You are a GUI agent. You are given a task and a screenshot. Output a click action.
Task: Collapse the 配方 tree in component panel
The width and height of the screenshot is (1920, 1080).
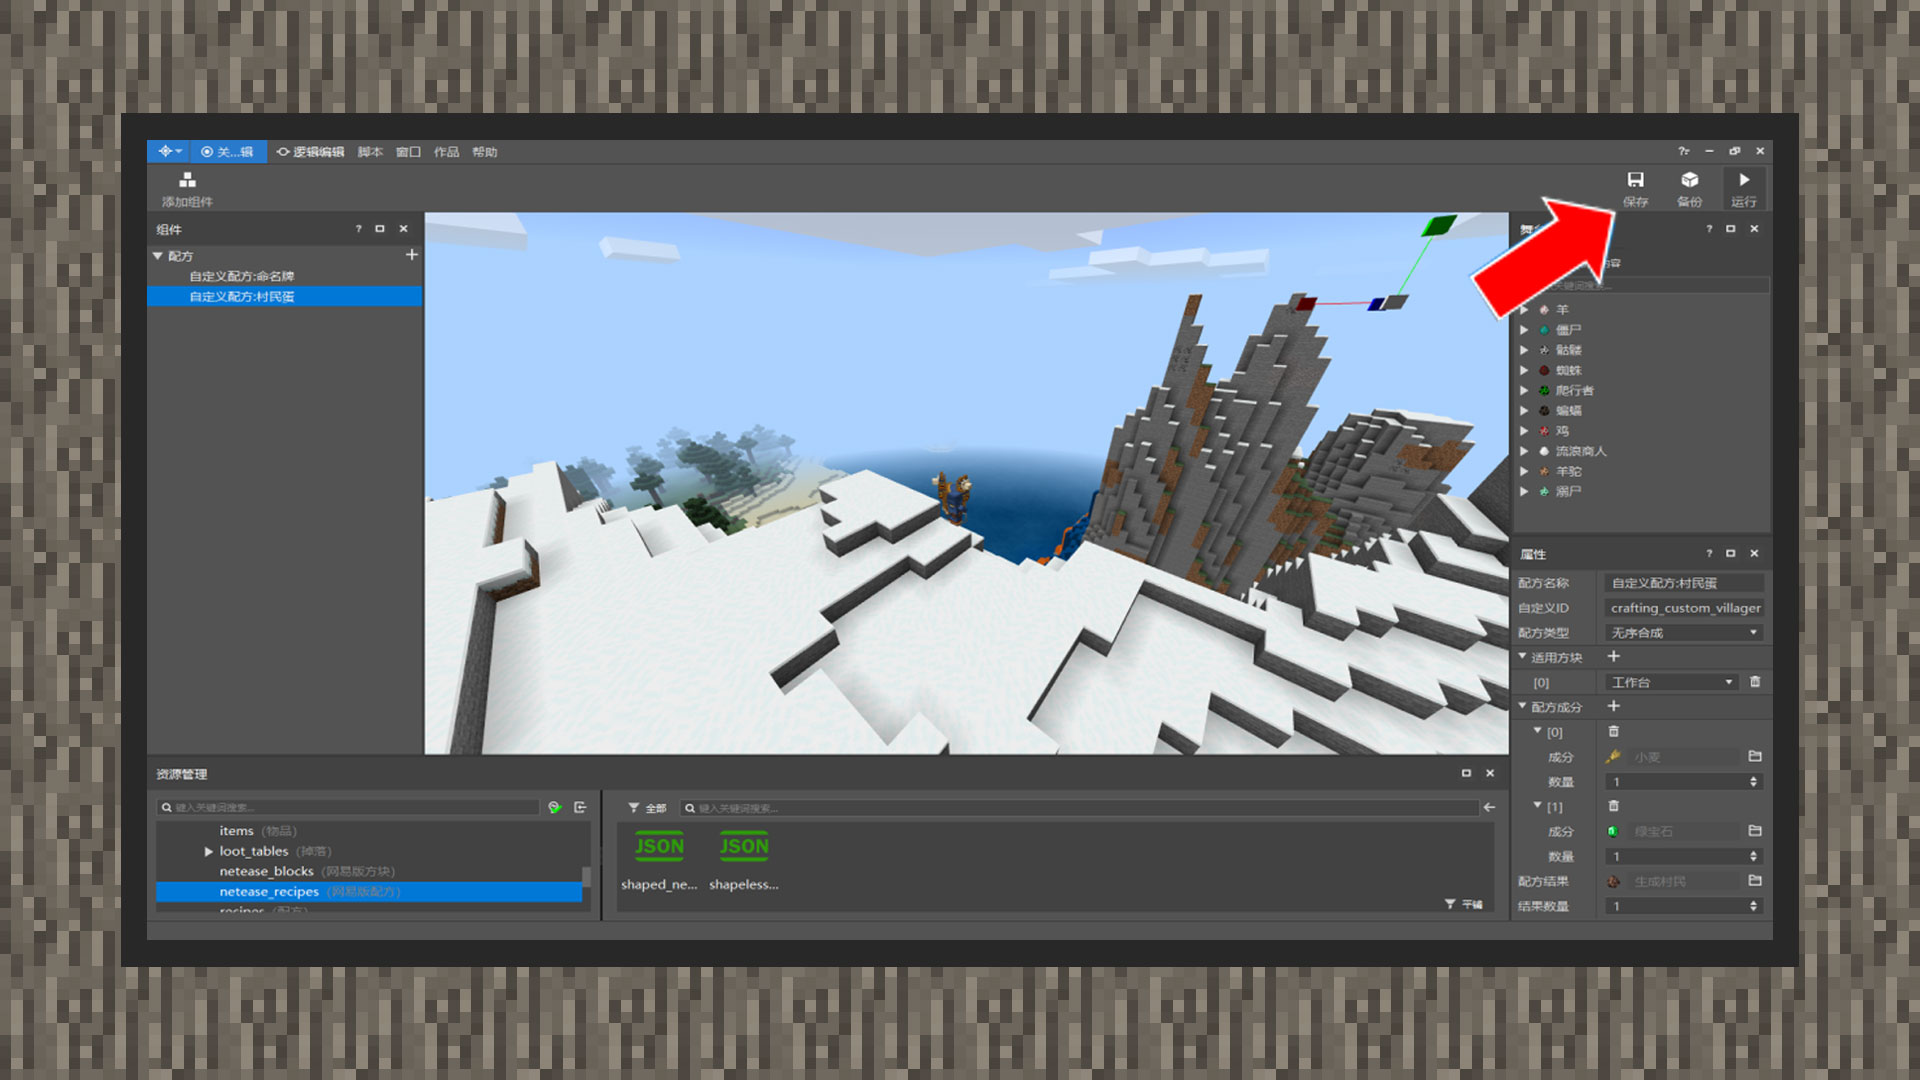158,256
